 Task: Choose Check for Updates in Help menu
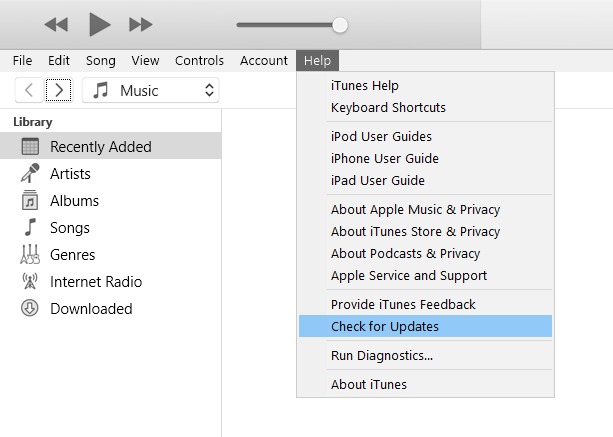385,326
